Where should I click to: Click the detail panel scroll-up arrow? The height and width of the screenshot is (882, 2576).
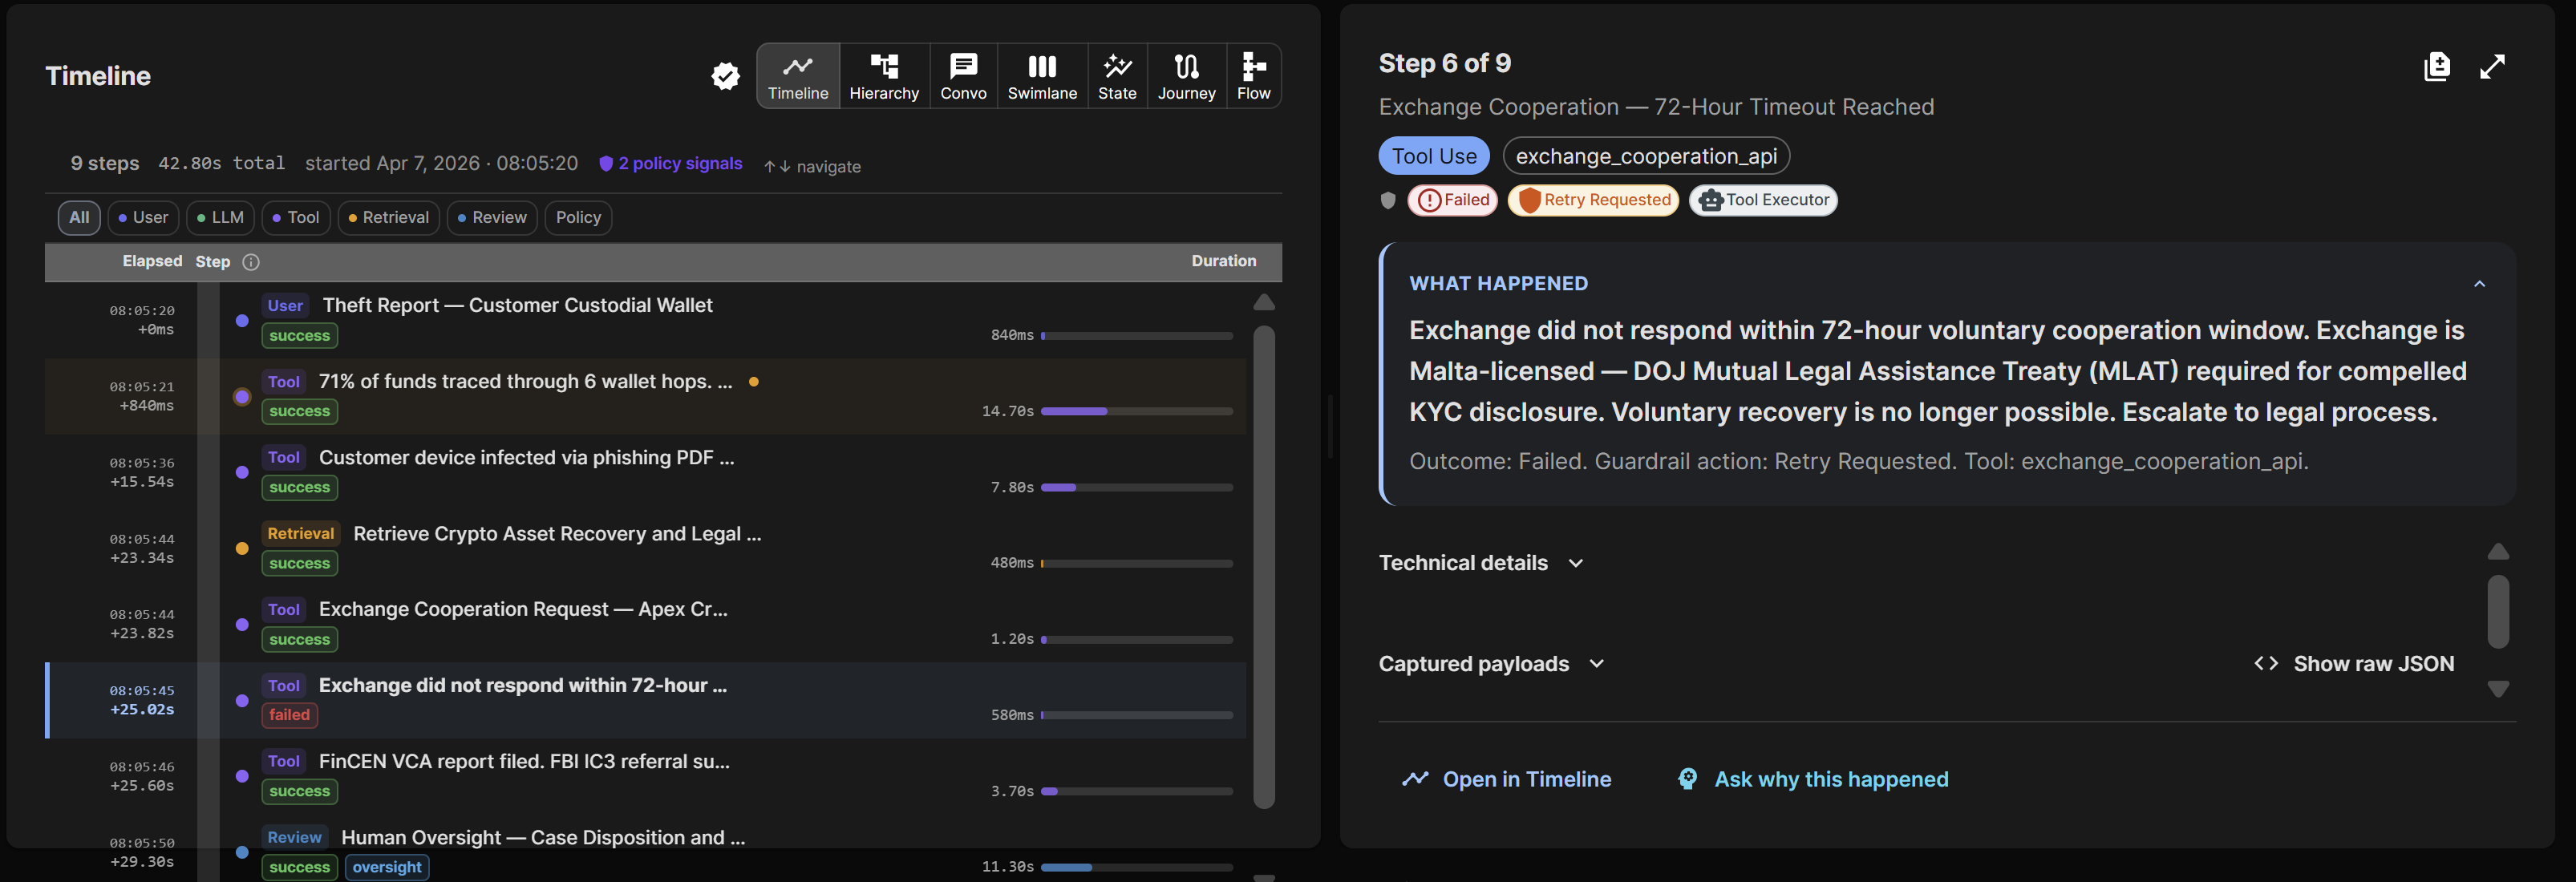[2498, 552]
